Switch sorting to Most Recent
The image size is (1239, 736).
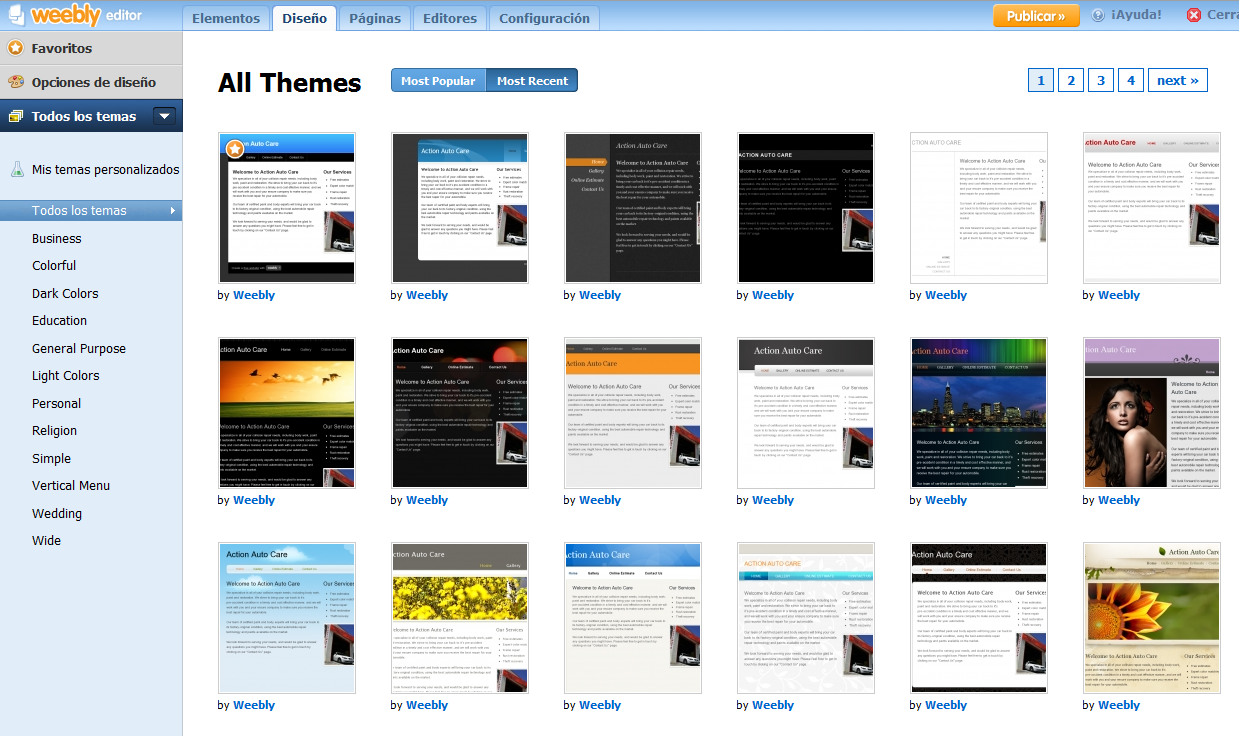point(531,80)
